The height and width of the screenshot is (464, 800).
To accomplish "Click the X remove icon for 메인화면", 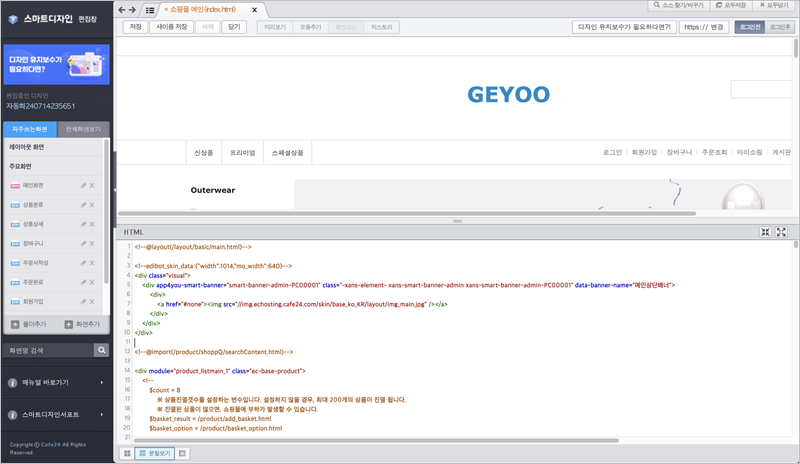I will [x=92, y=186].
